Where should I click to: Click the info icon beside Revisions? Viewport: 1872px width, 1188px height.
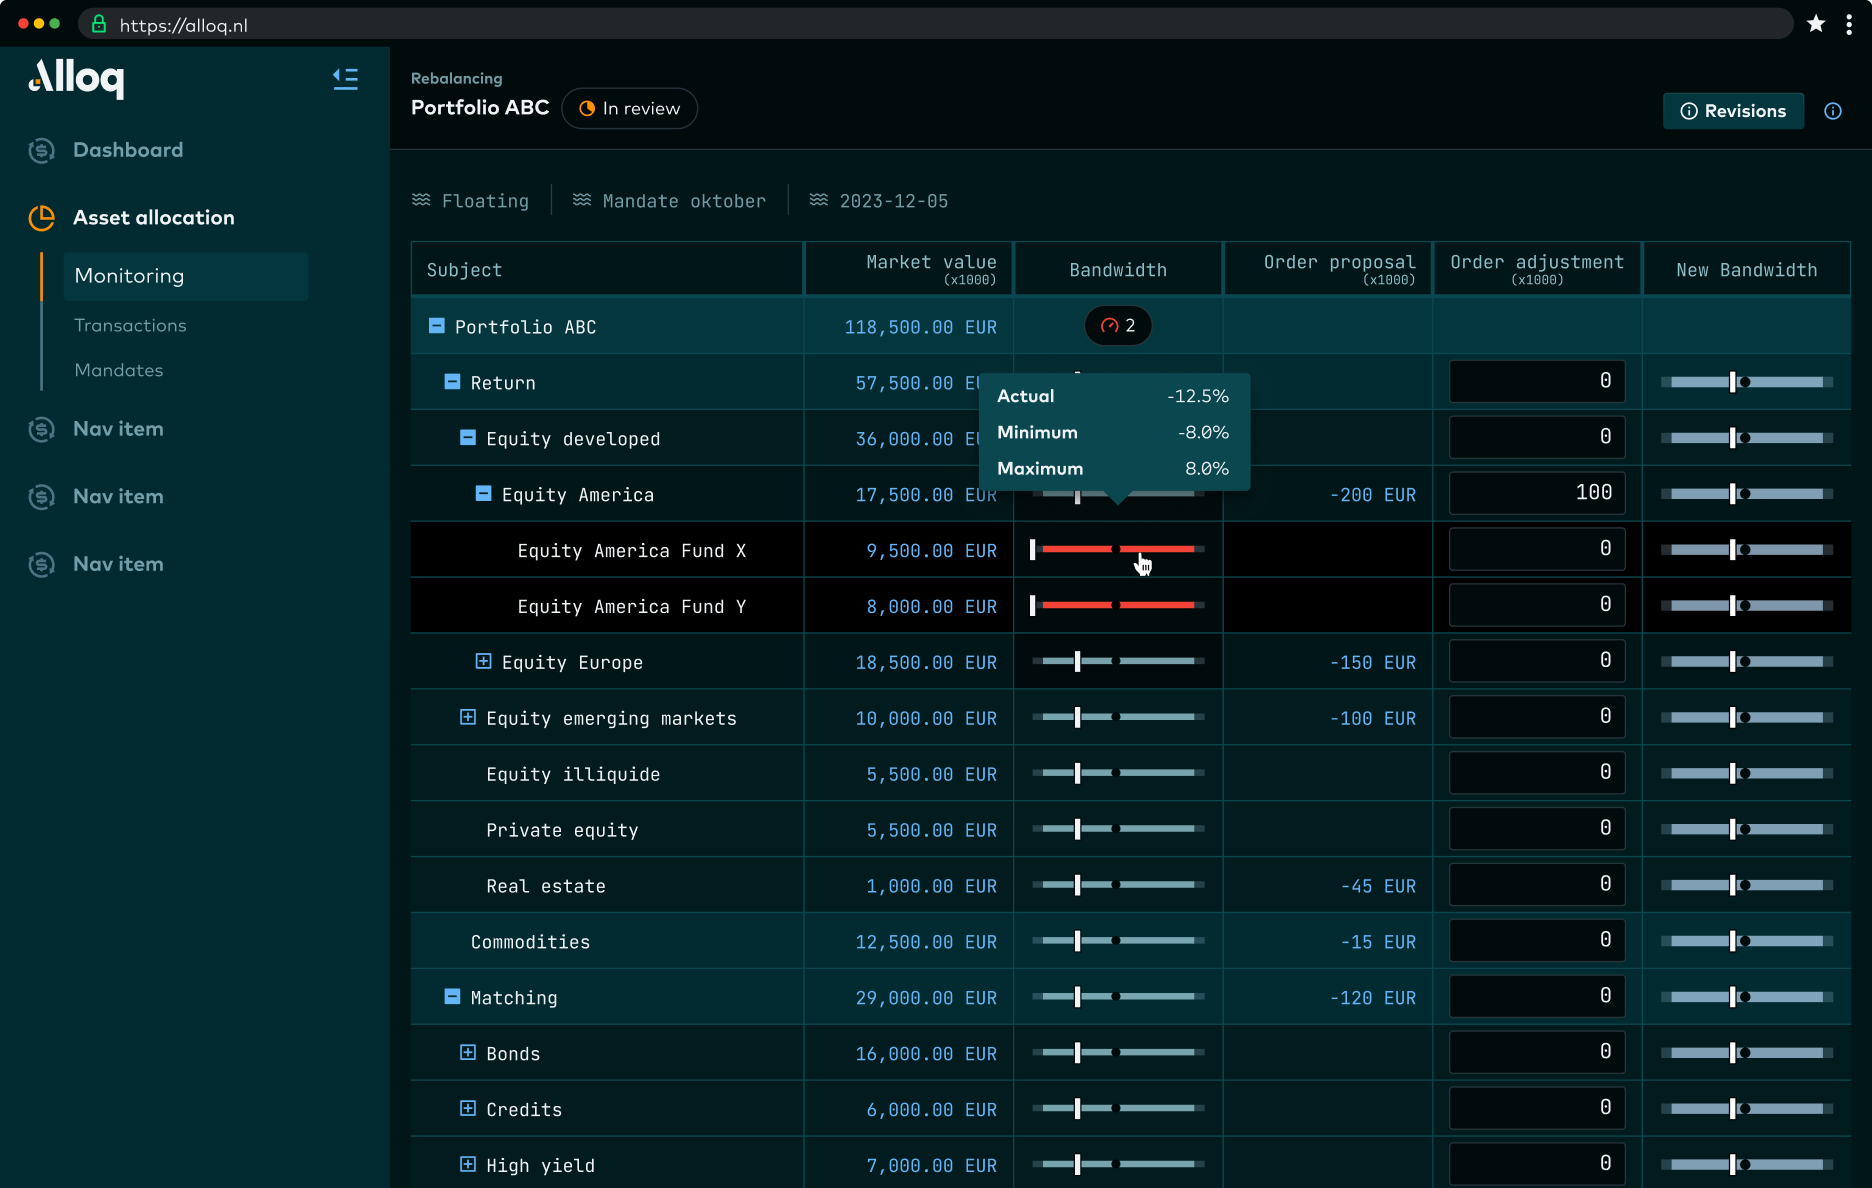1833,111
